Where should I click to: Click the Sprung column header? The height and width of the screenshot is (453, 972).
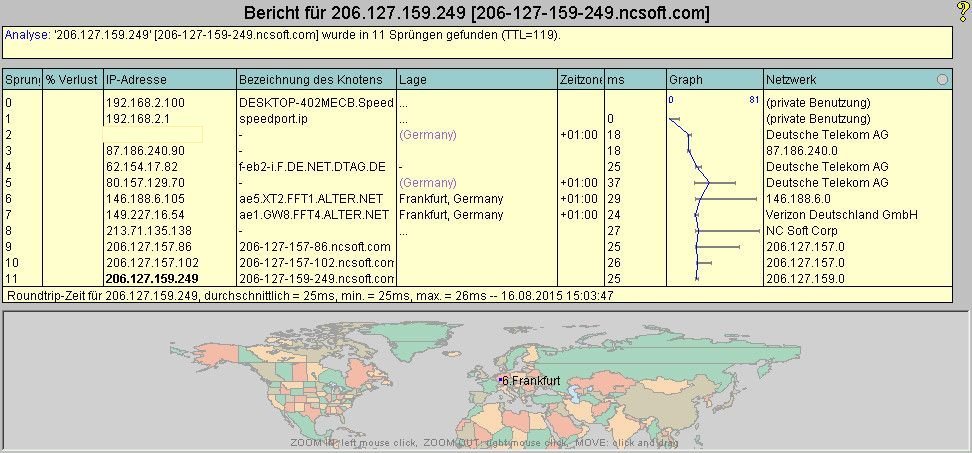pos(22,79)
